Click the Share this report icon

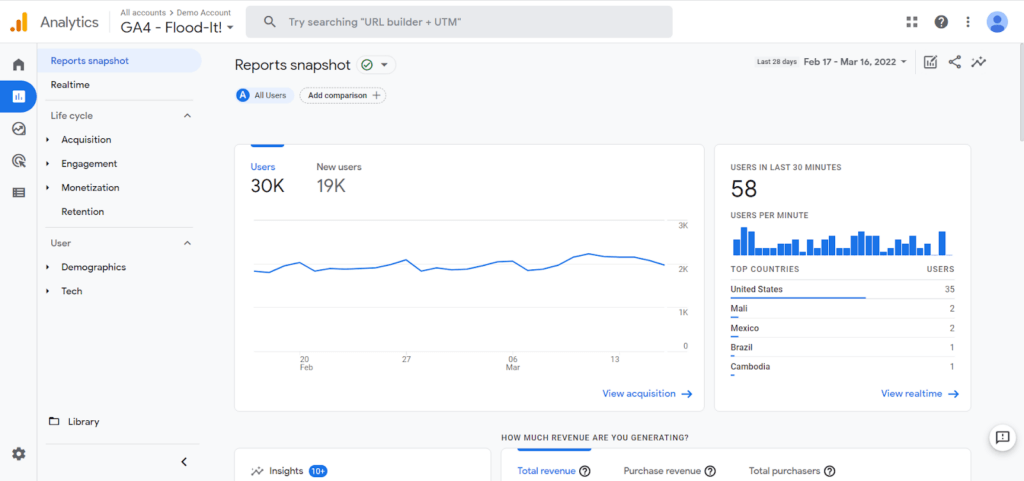(x=955, y=62)
